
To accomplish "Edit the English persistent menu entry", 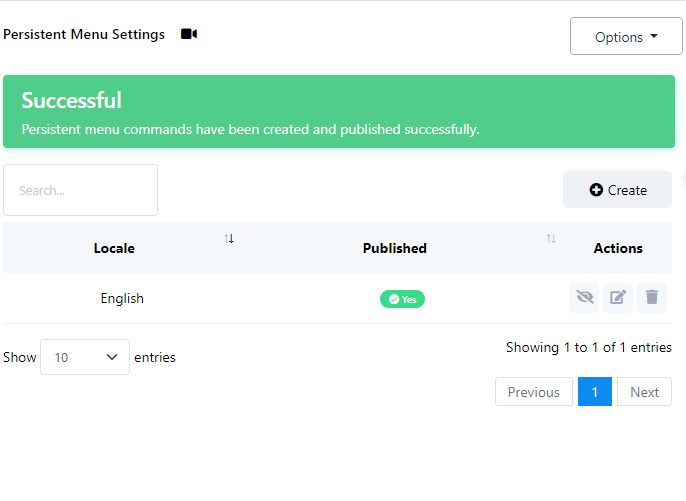I will (618, 297).
